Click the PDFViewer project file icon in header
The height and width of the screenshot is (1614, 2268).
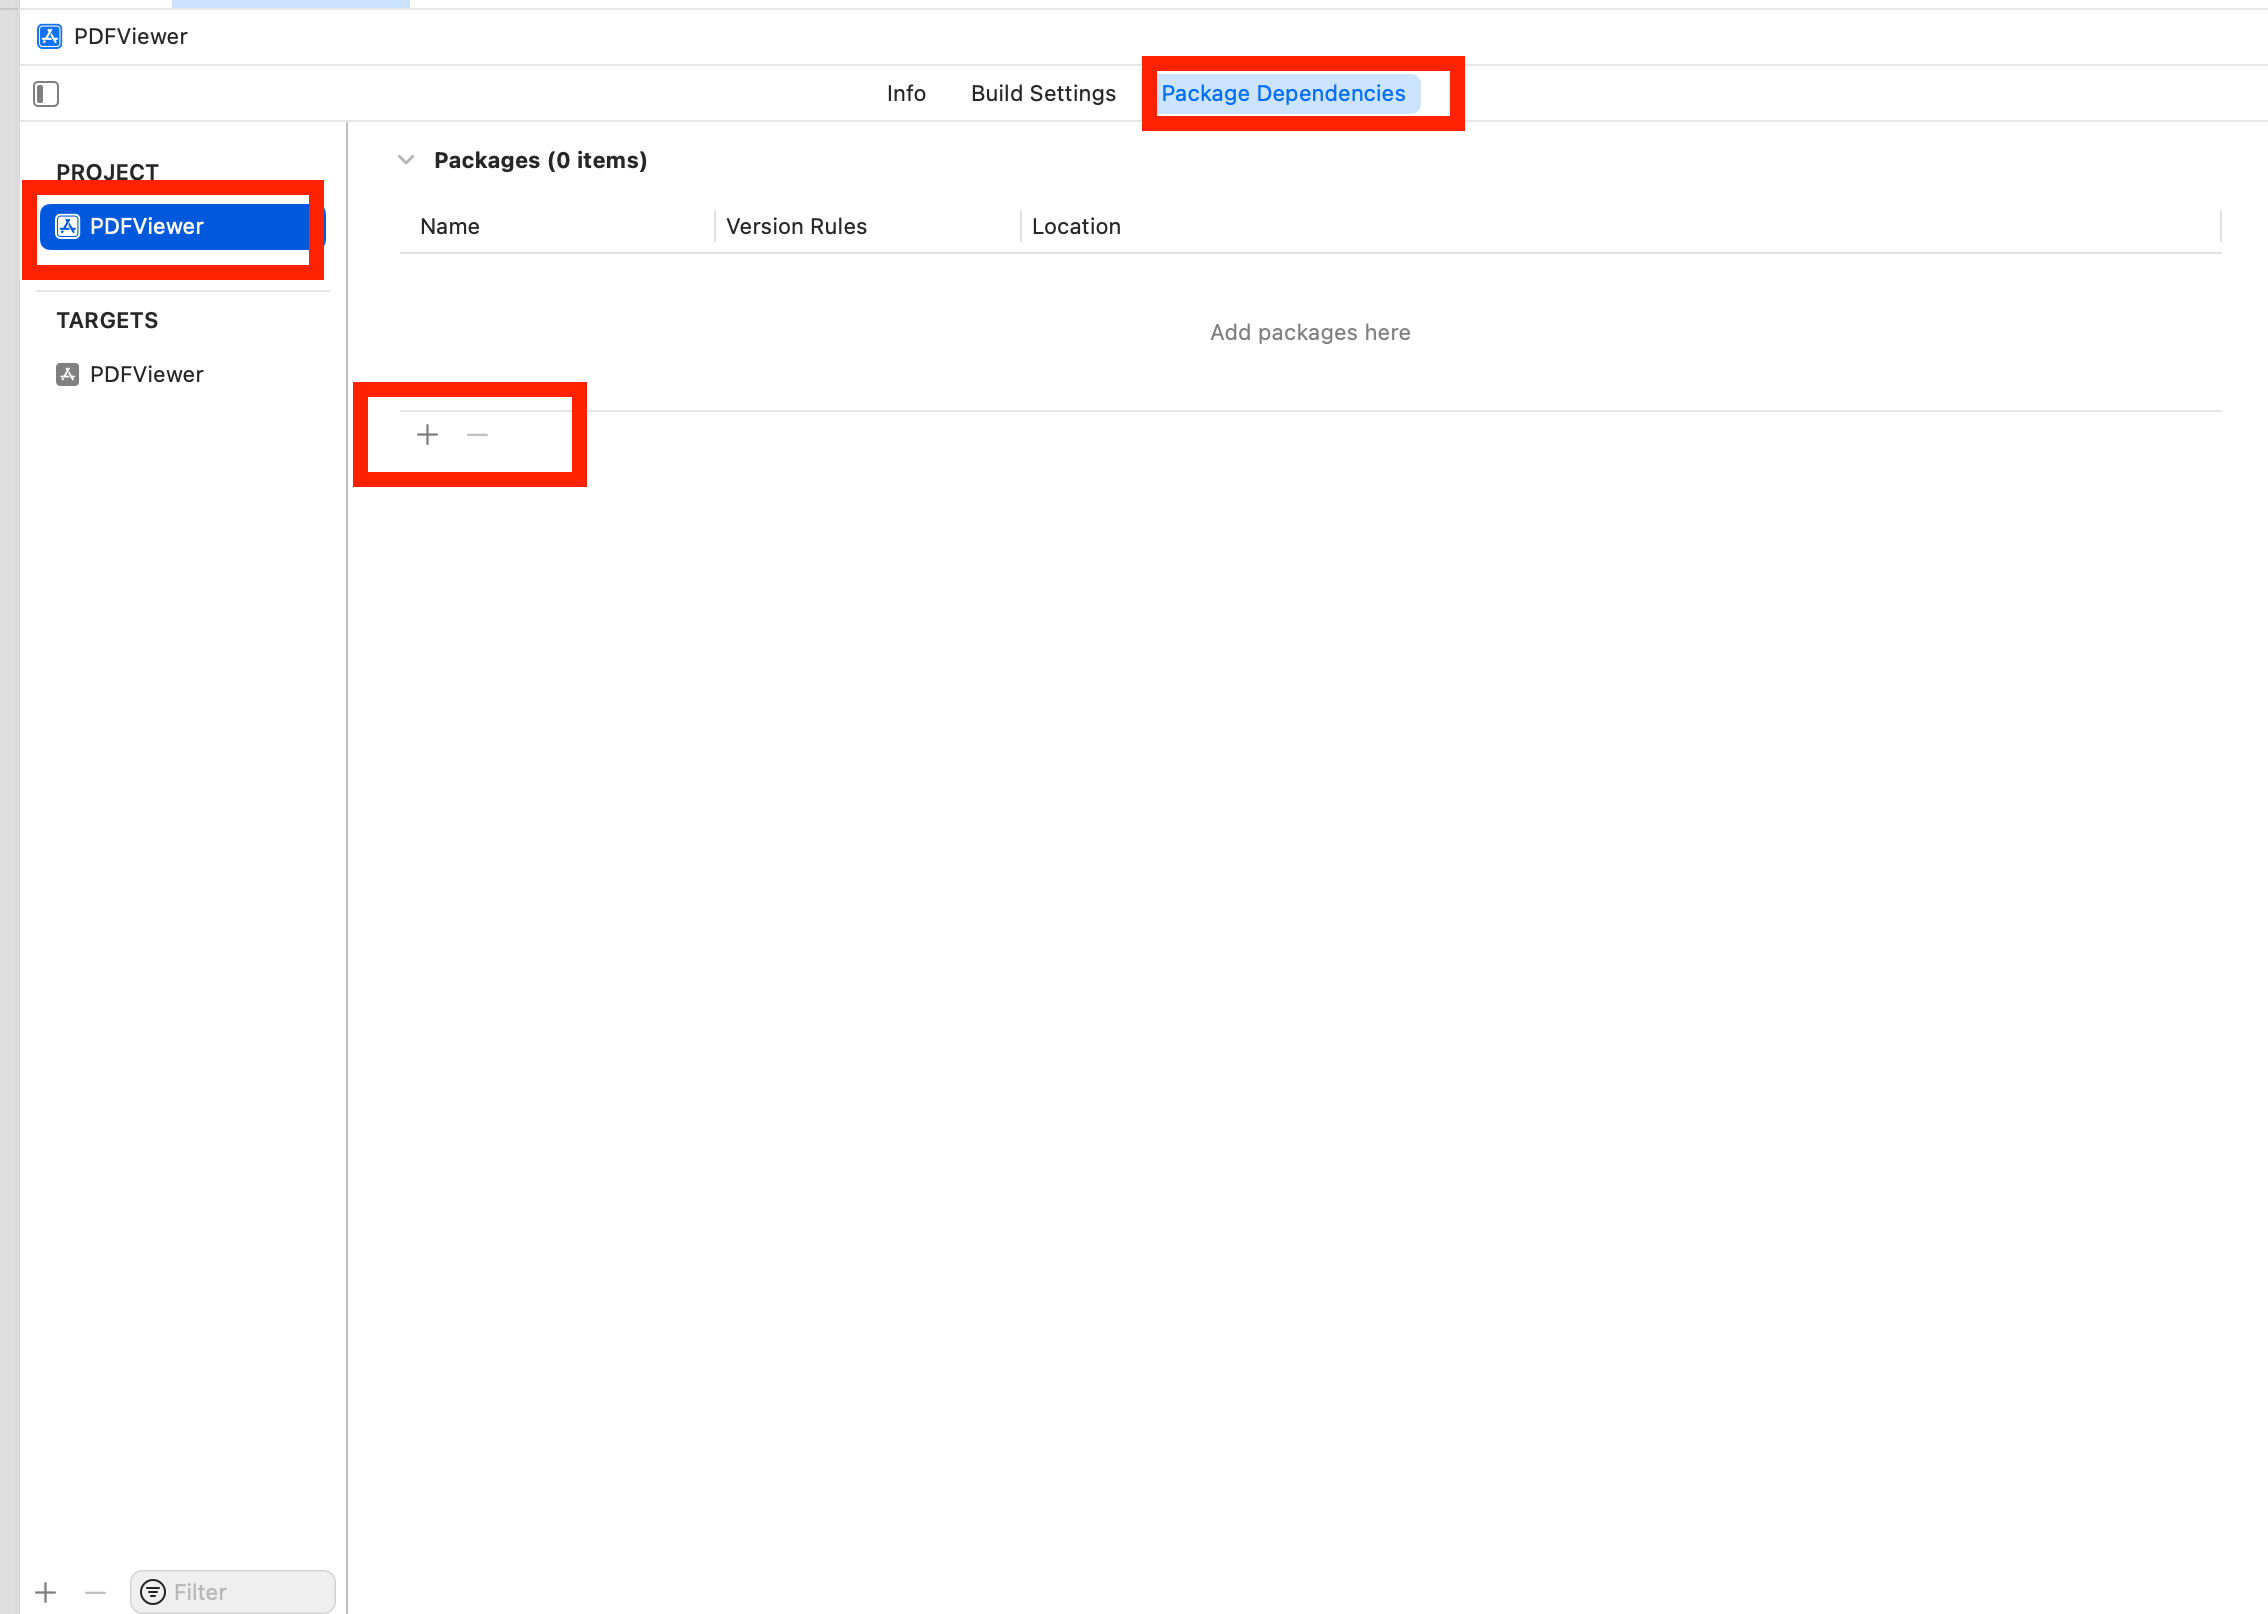[50, 37]
